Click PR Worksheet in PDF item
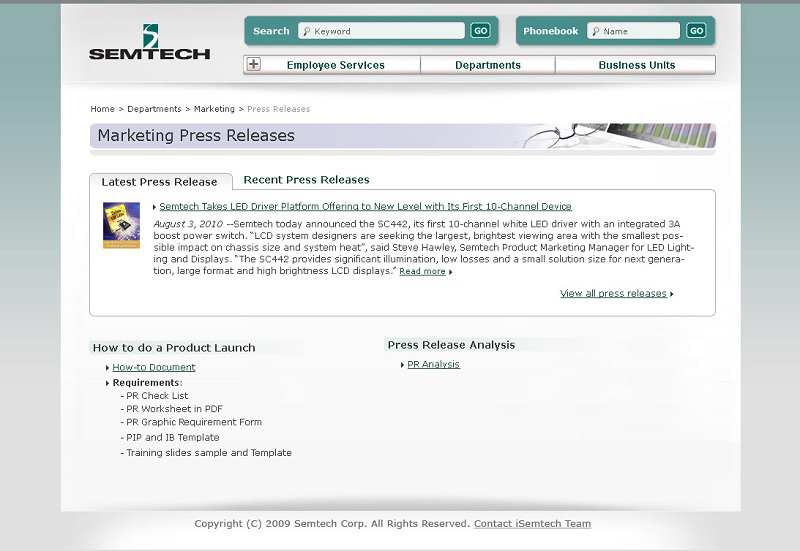This screenshot has width=800, height=551. point(174,409)
